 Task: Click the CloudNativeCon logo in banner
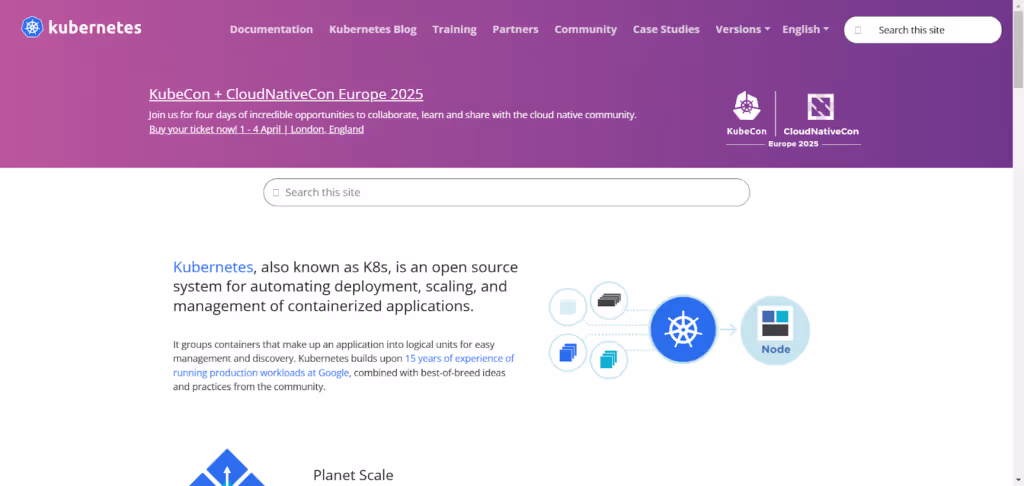(820, 114)
